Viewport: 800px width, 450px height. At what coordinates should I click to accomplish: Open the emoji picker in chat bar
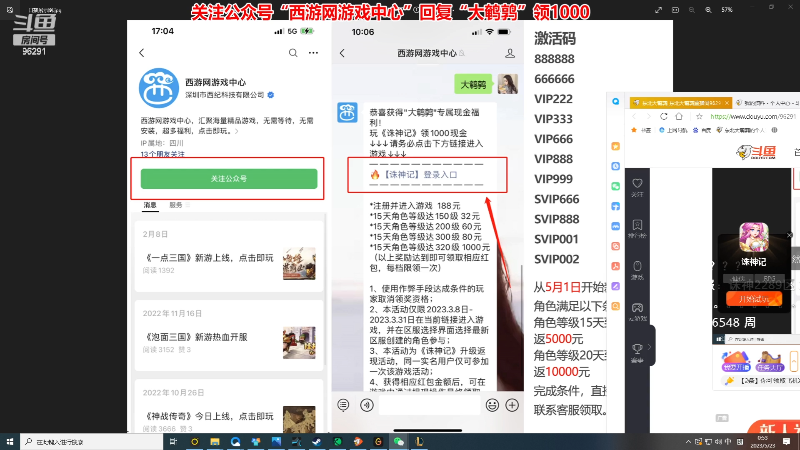pos(492,405)
